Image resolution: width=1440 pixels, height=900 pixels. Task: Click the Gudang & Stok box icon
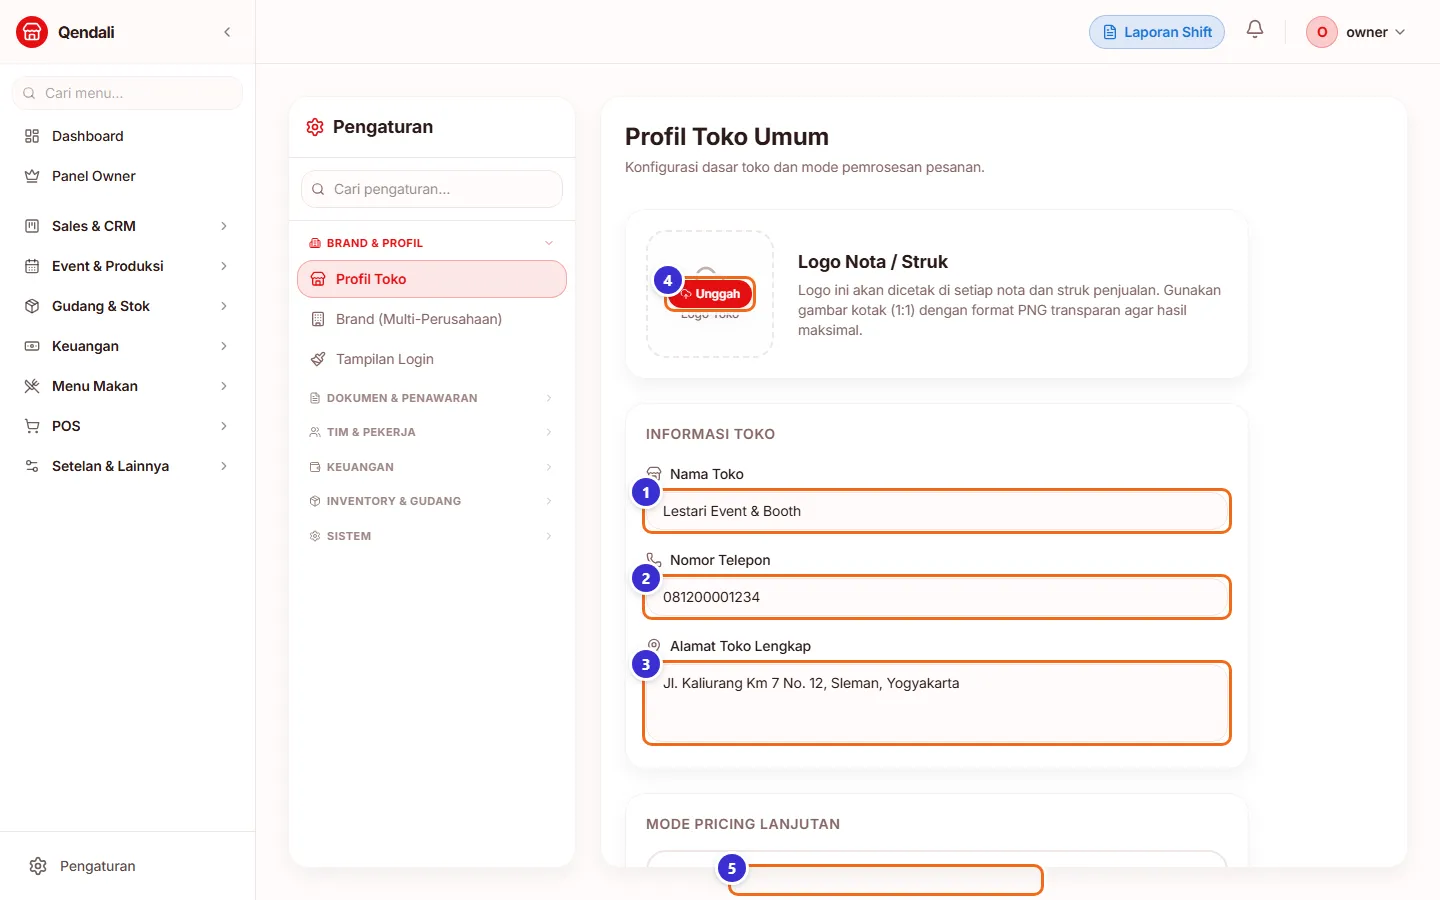pos(32,306)
